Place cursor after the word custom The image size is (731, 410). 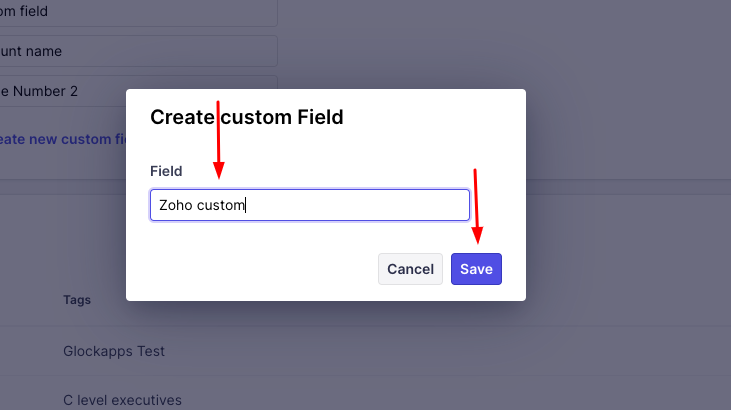[246, 205]
